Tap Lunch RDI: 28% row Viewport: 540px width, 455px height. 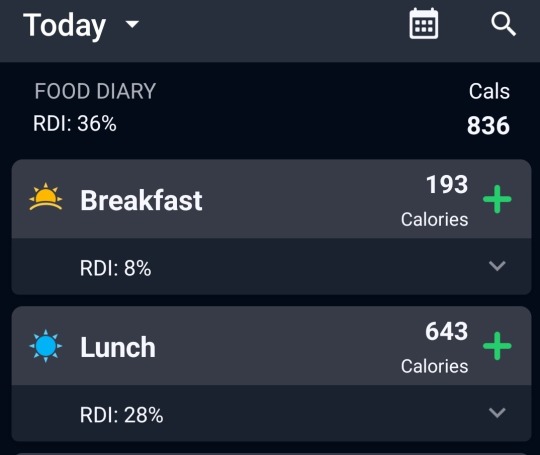[271, 413]
